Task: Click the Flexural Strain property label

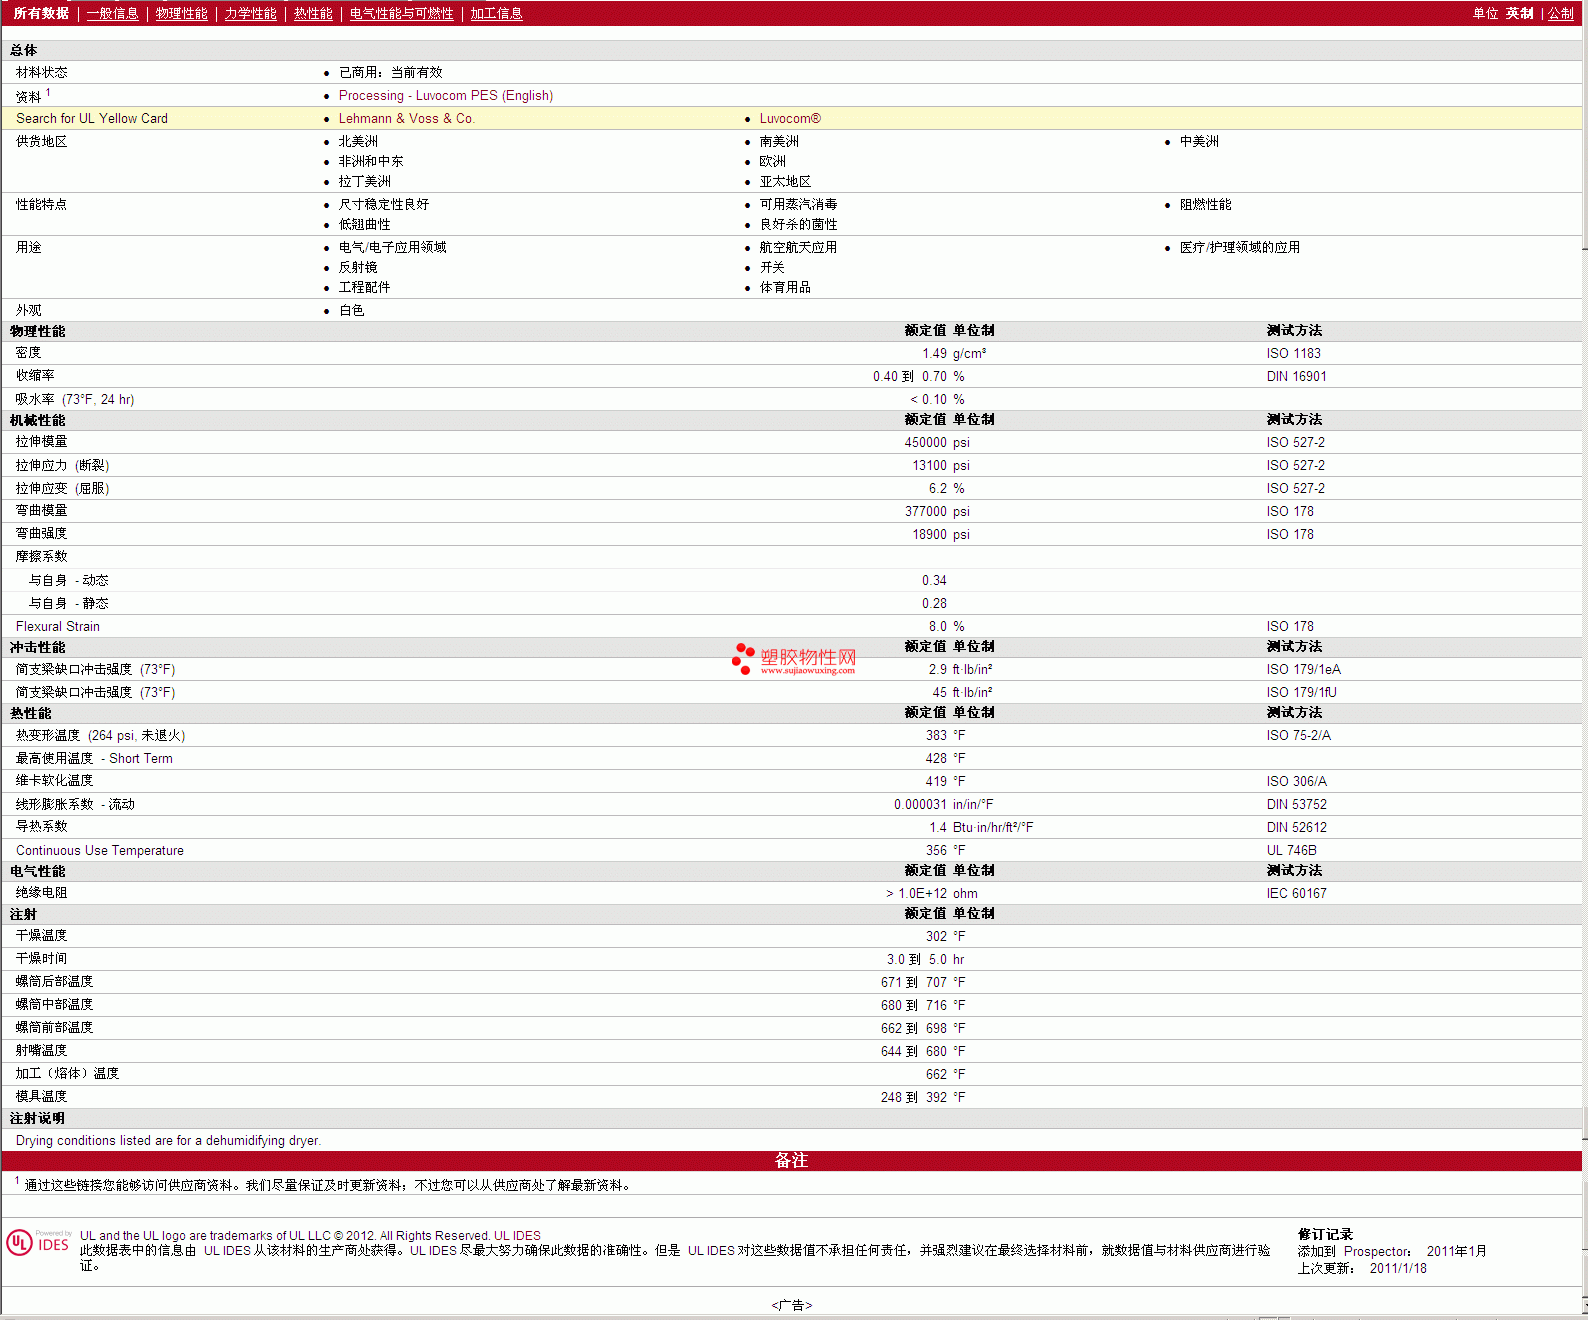Action: coord(58,626)
